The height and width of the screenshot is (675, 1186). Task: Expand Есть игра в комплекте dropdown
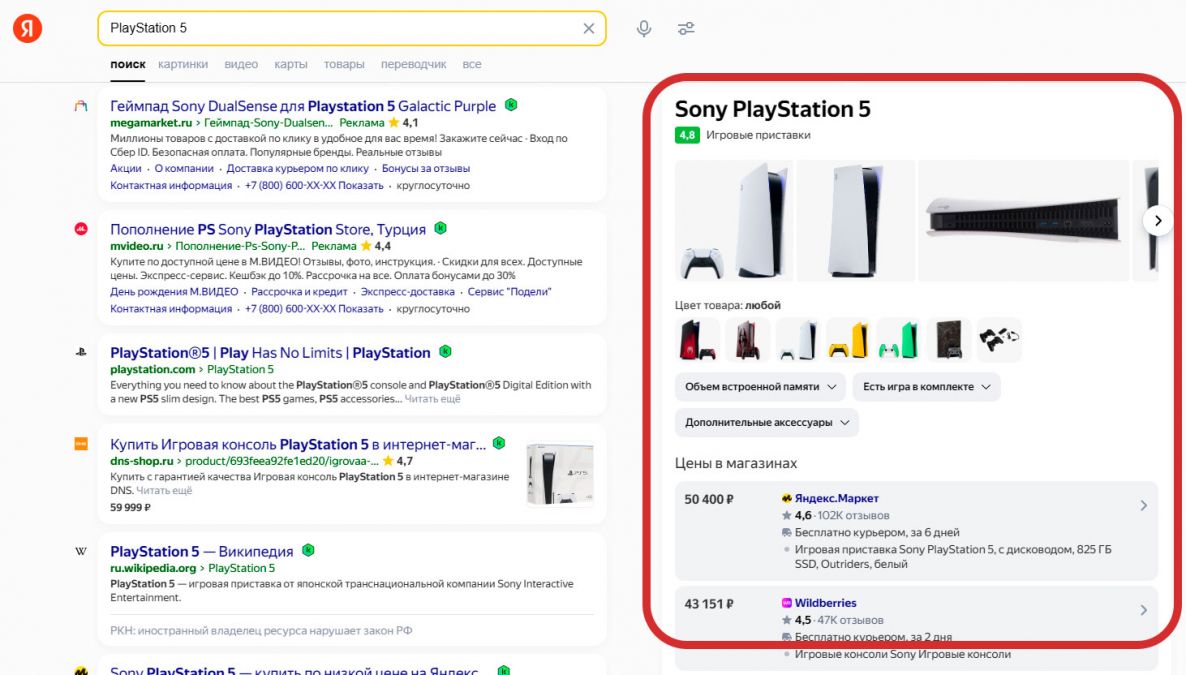(927, 387)
